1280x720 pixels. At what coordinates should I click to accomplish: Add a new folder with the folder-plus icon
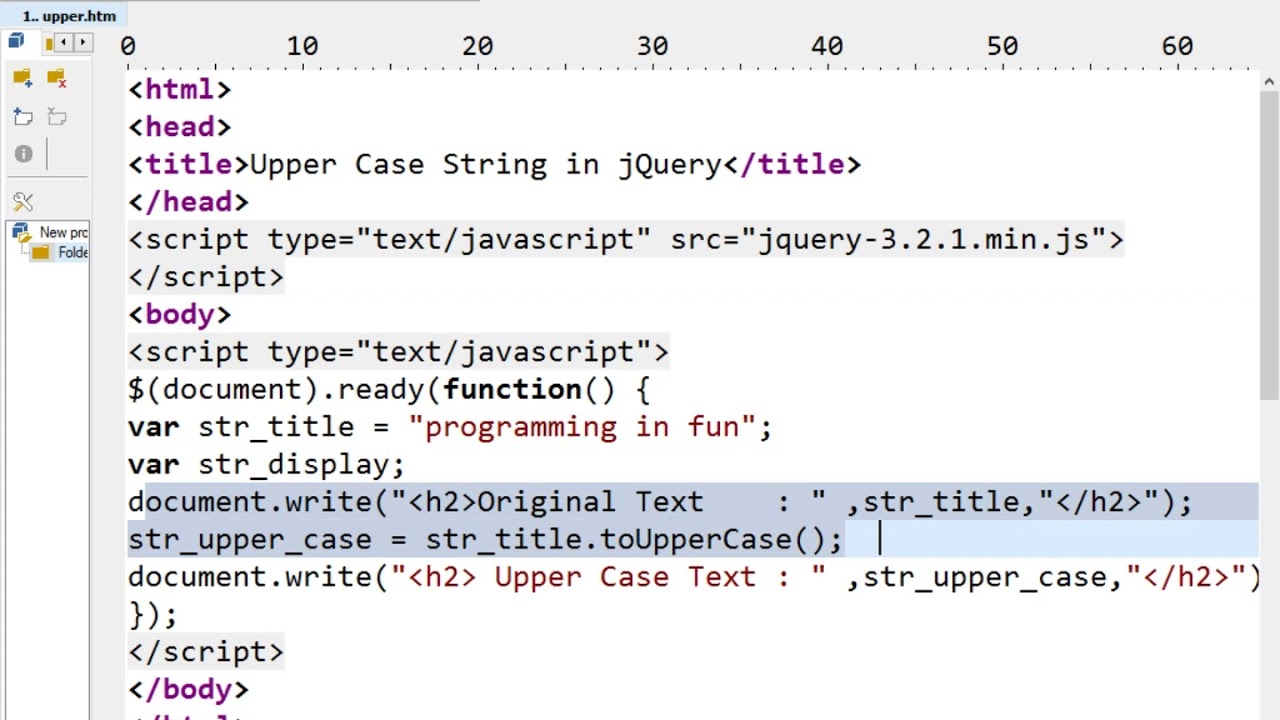[x=23, y=78]
